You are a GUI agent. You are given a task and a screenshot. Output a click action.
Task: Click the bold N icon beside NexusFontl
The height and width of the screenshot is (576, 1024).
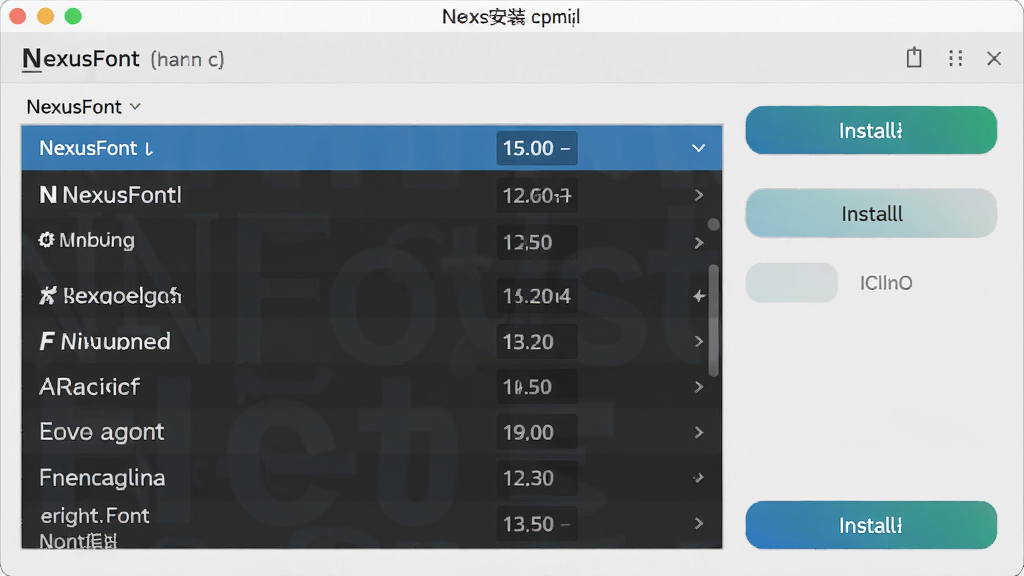(x=48, y=195)
